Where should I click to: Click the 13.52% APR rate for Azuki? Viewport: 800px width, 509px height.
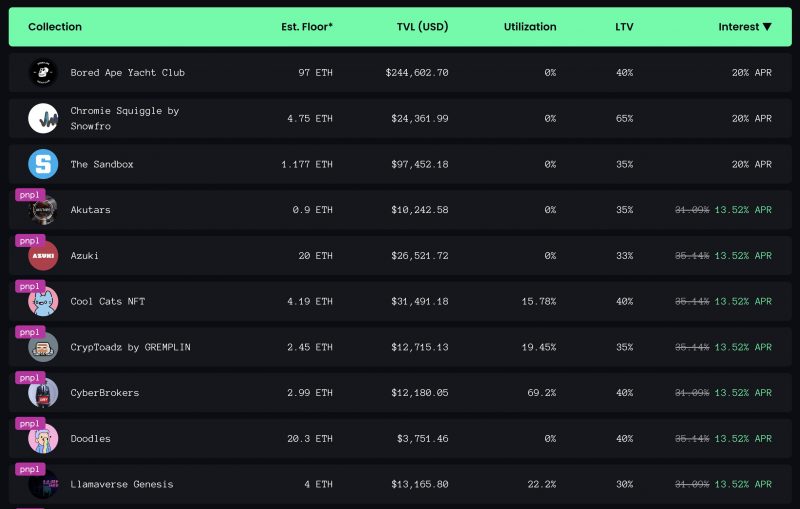743,256
